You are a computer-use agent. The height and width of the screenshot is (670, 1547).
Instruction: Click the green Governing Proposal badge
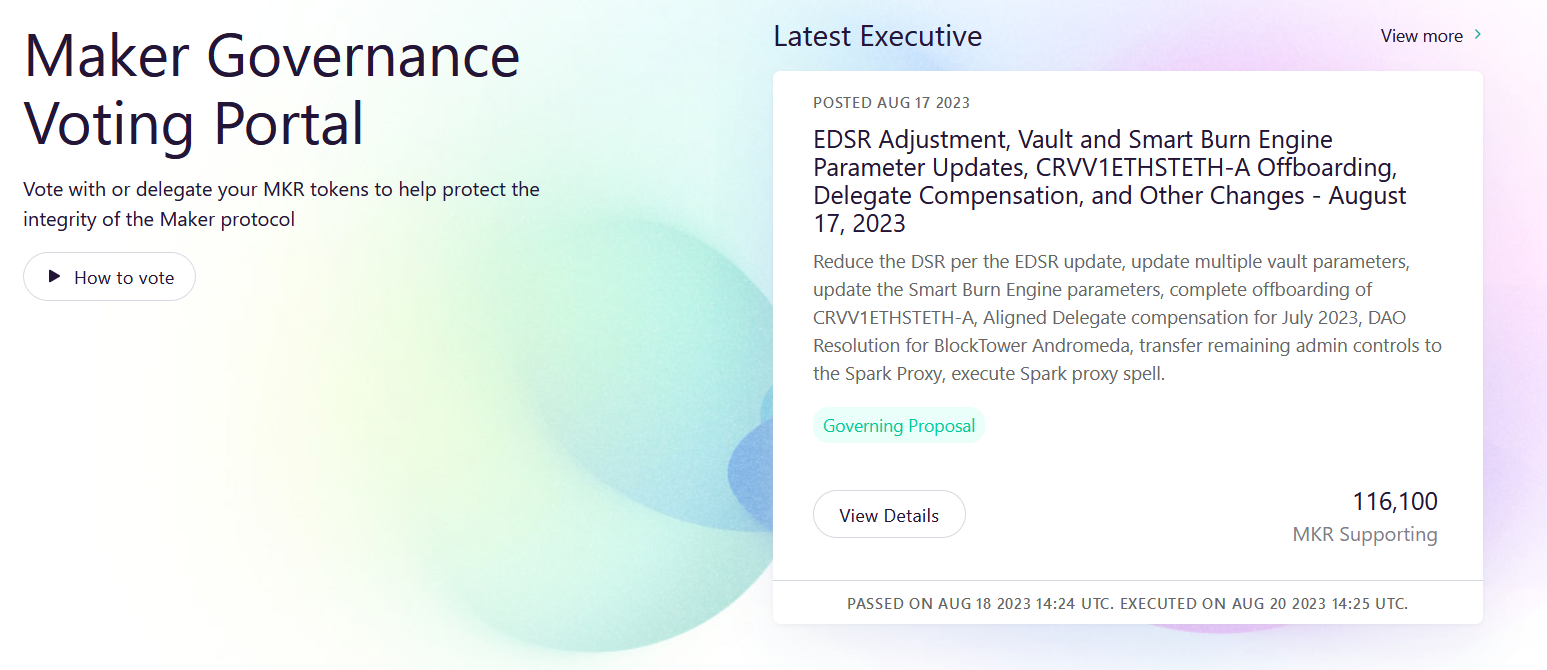898,425
